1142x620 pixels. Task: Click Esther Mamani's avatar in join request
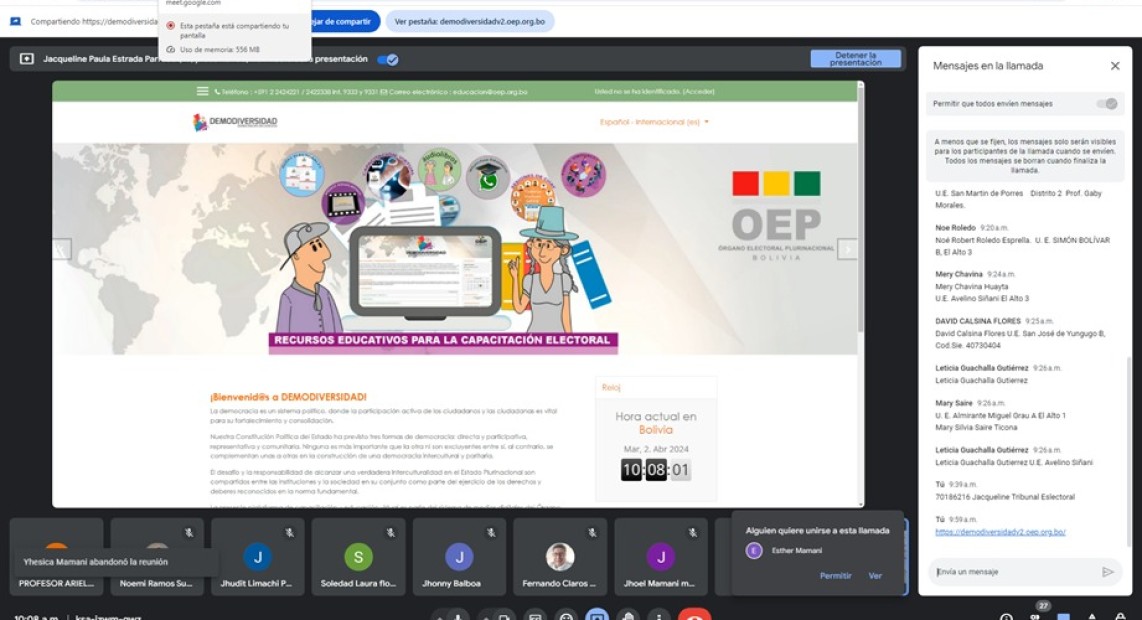[x=754, y=551]
